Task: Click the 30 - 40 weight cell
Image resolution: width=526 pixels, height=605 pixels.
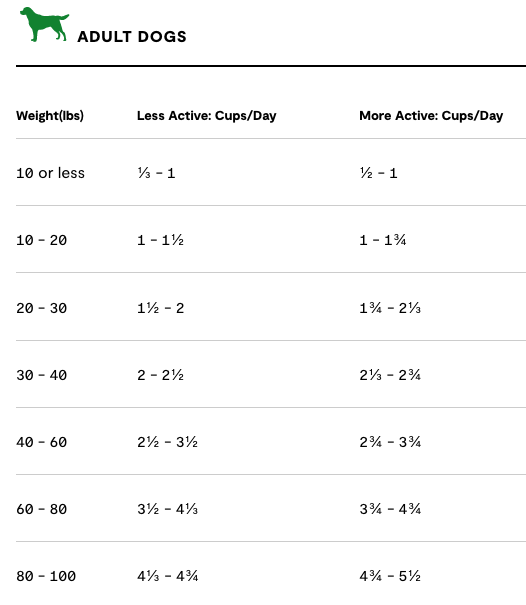Action: click(41, 375)
